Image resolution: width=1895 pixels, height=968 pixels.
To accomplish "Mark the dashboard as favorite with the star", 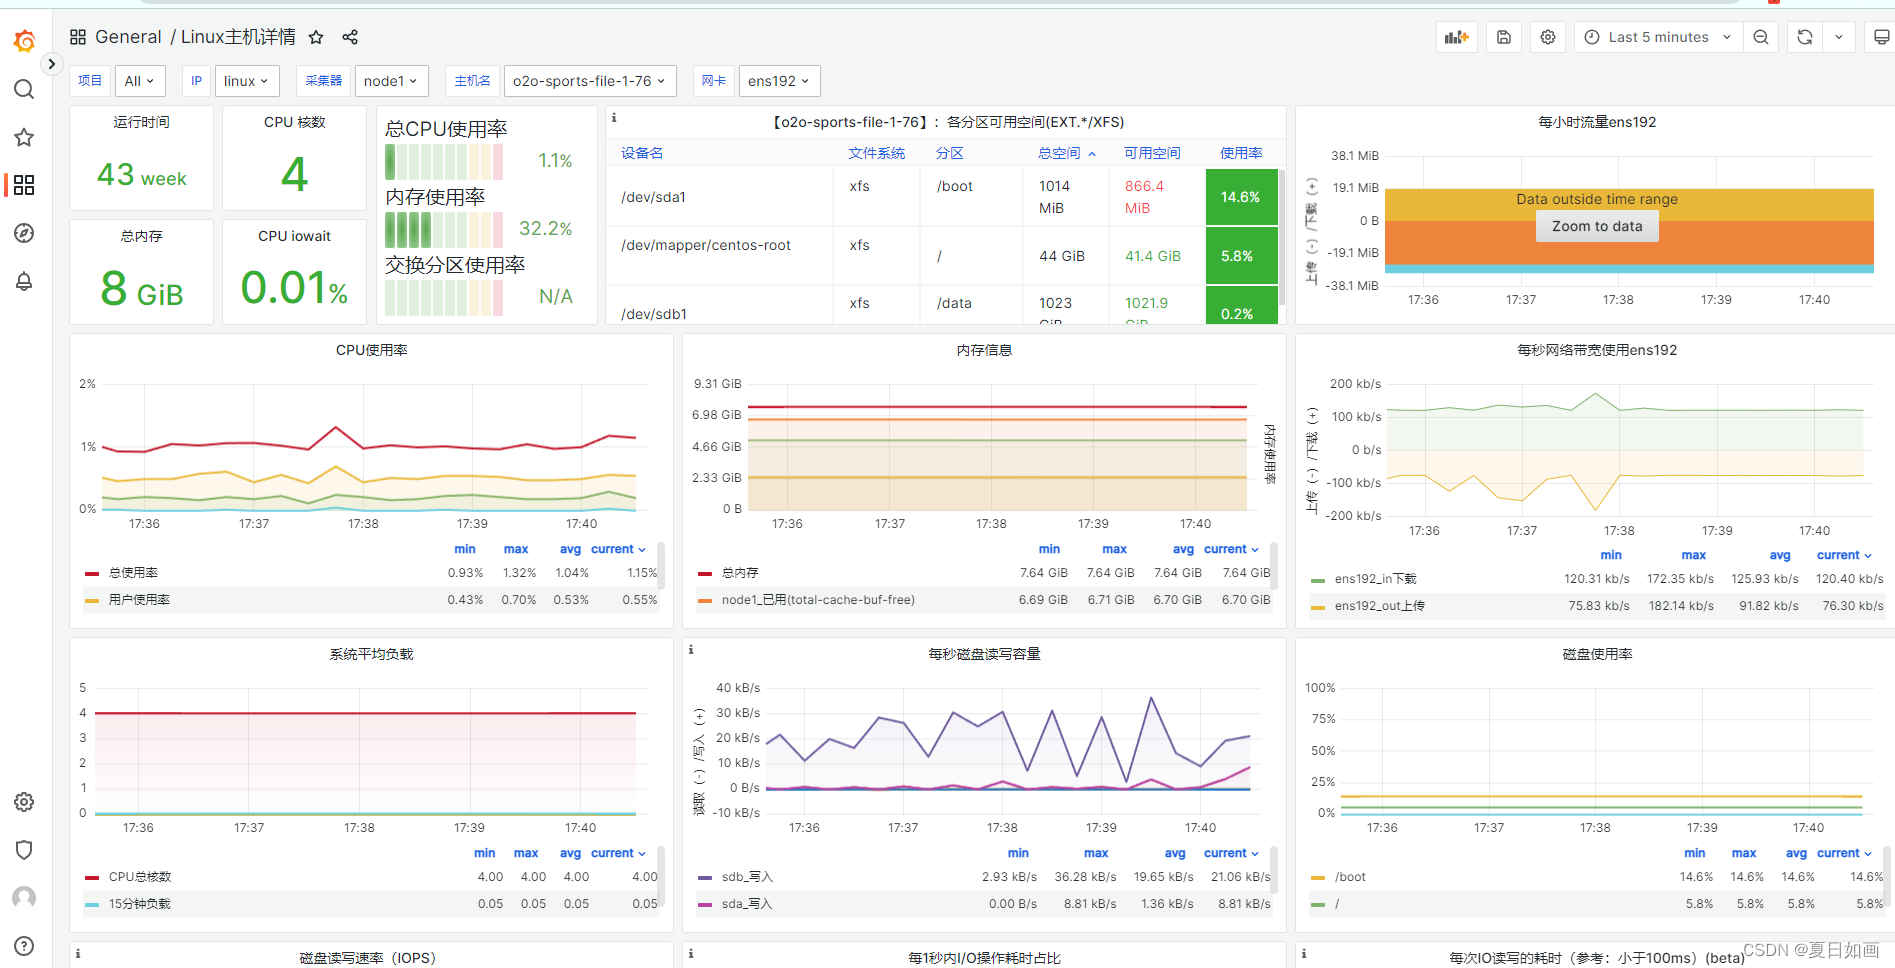I will point(316,37).
